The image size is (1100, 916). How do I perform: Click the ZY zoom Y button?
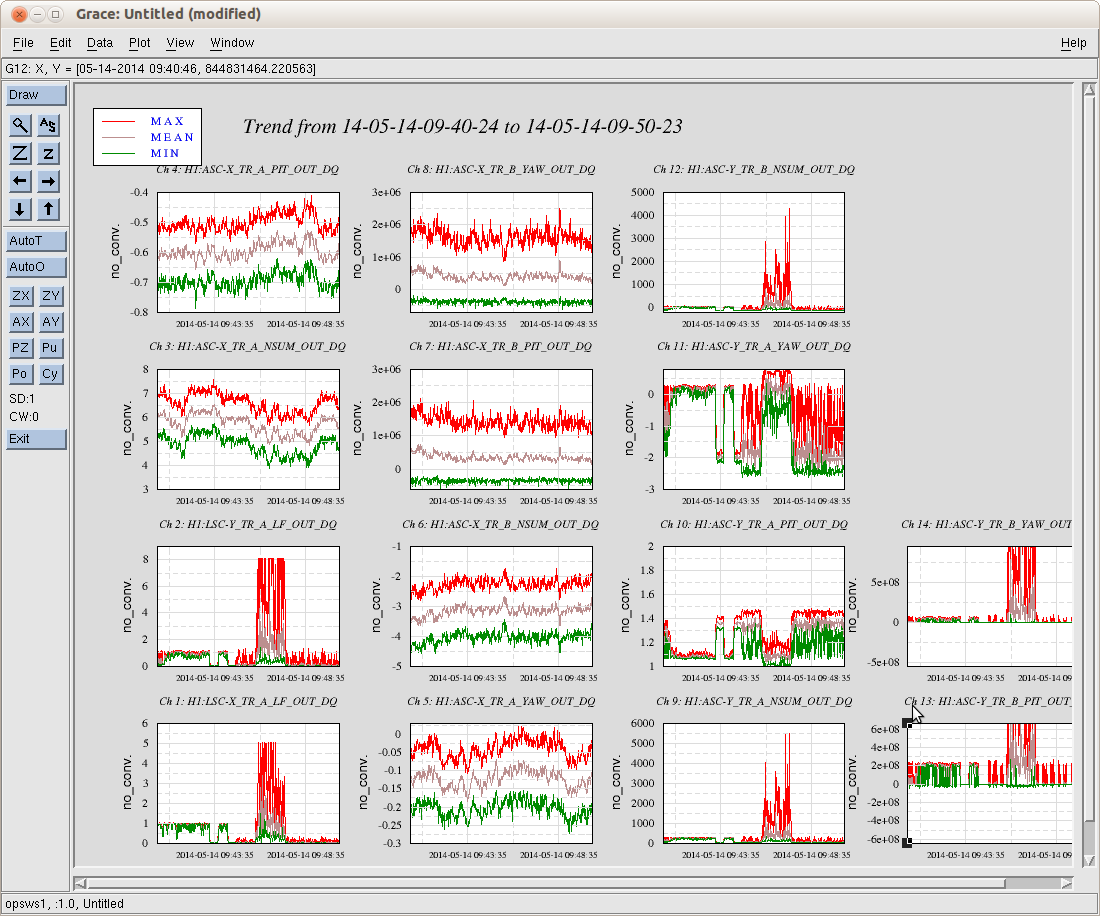pos(51,296)
